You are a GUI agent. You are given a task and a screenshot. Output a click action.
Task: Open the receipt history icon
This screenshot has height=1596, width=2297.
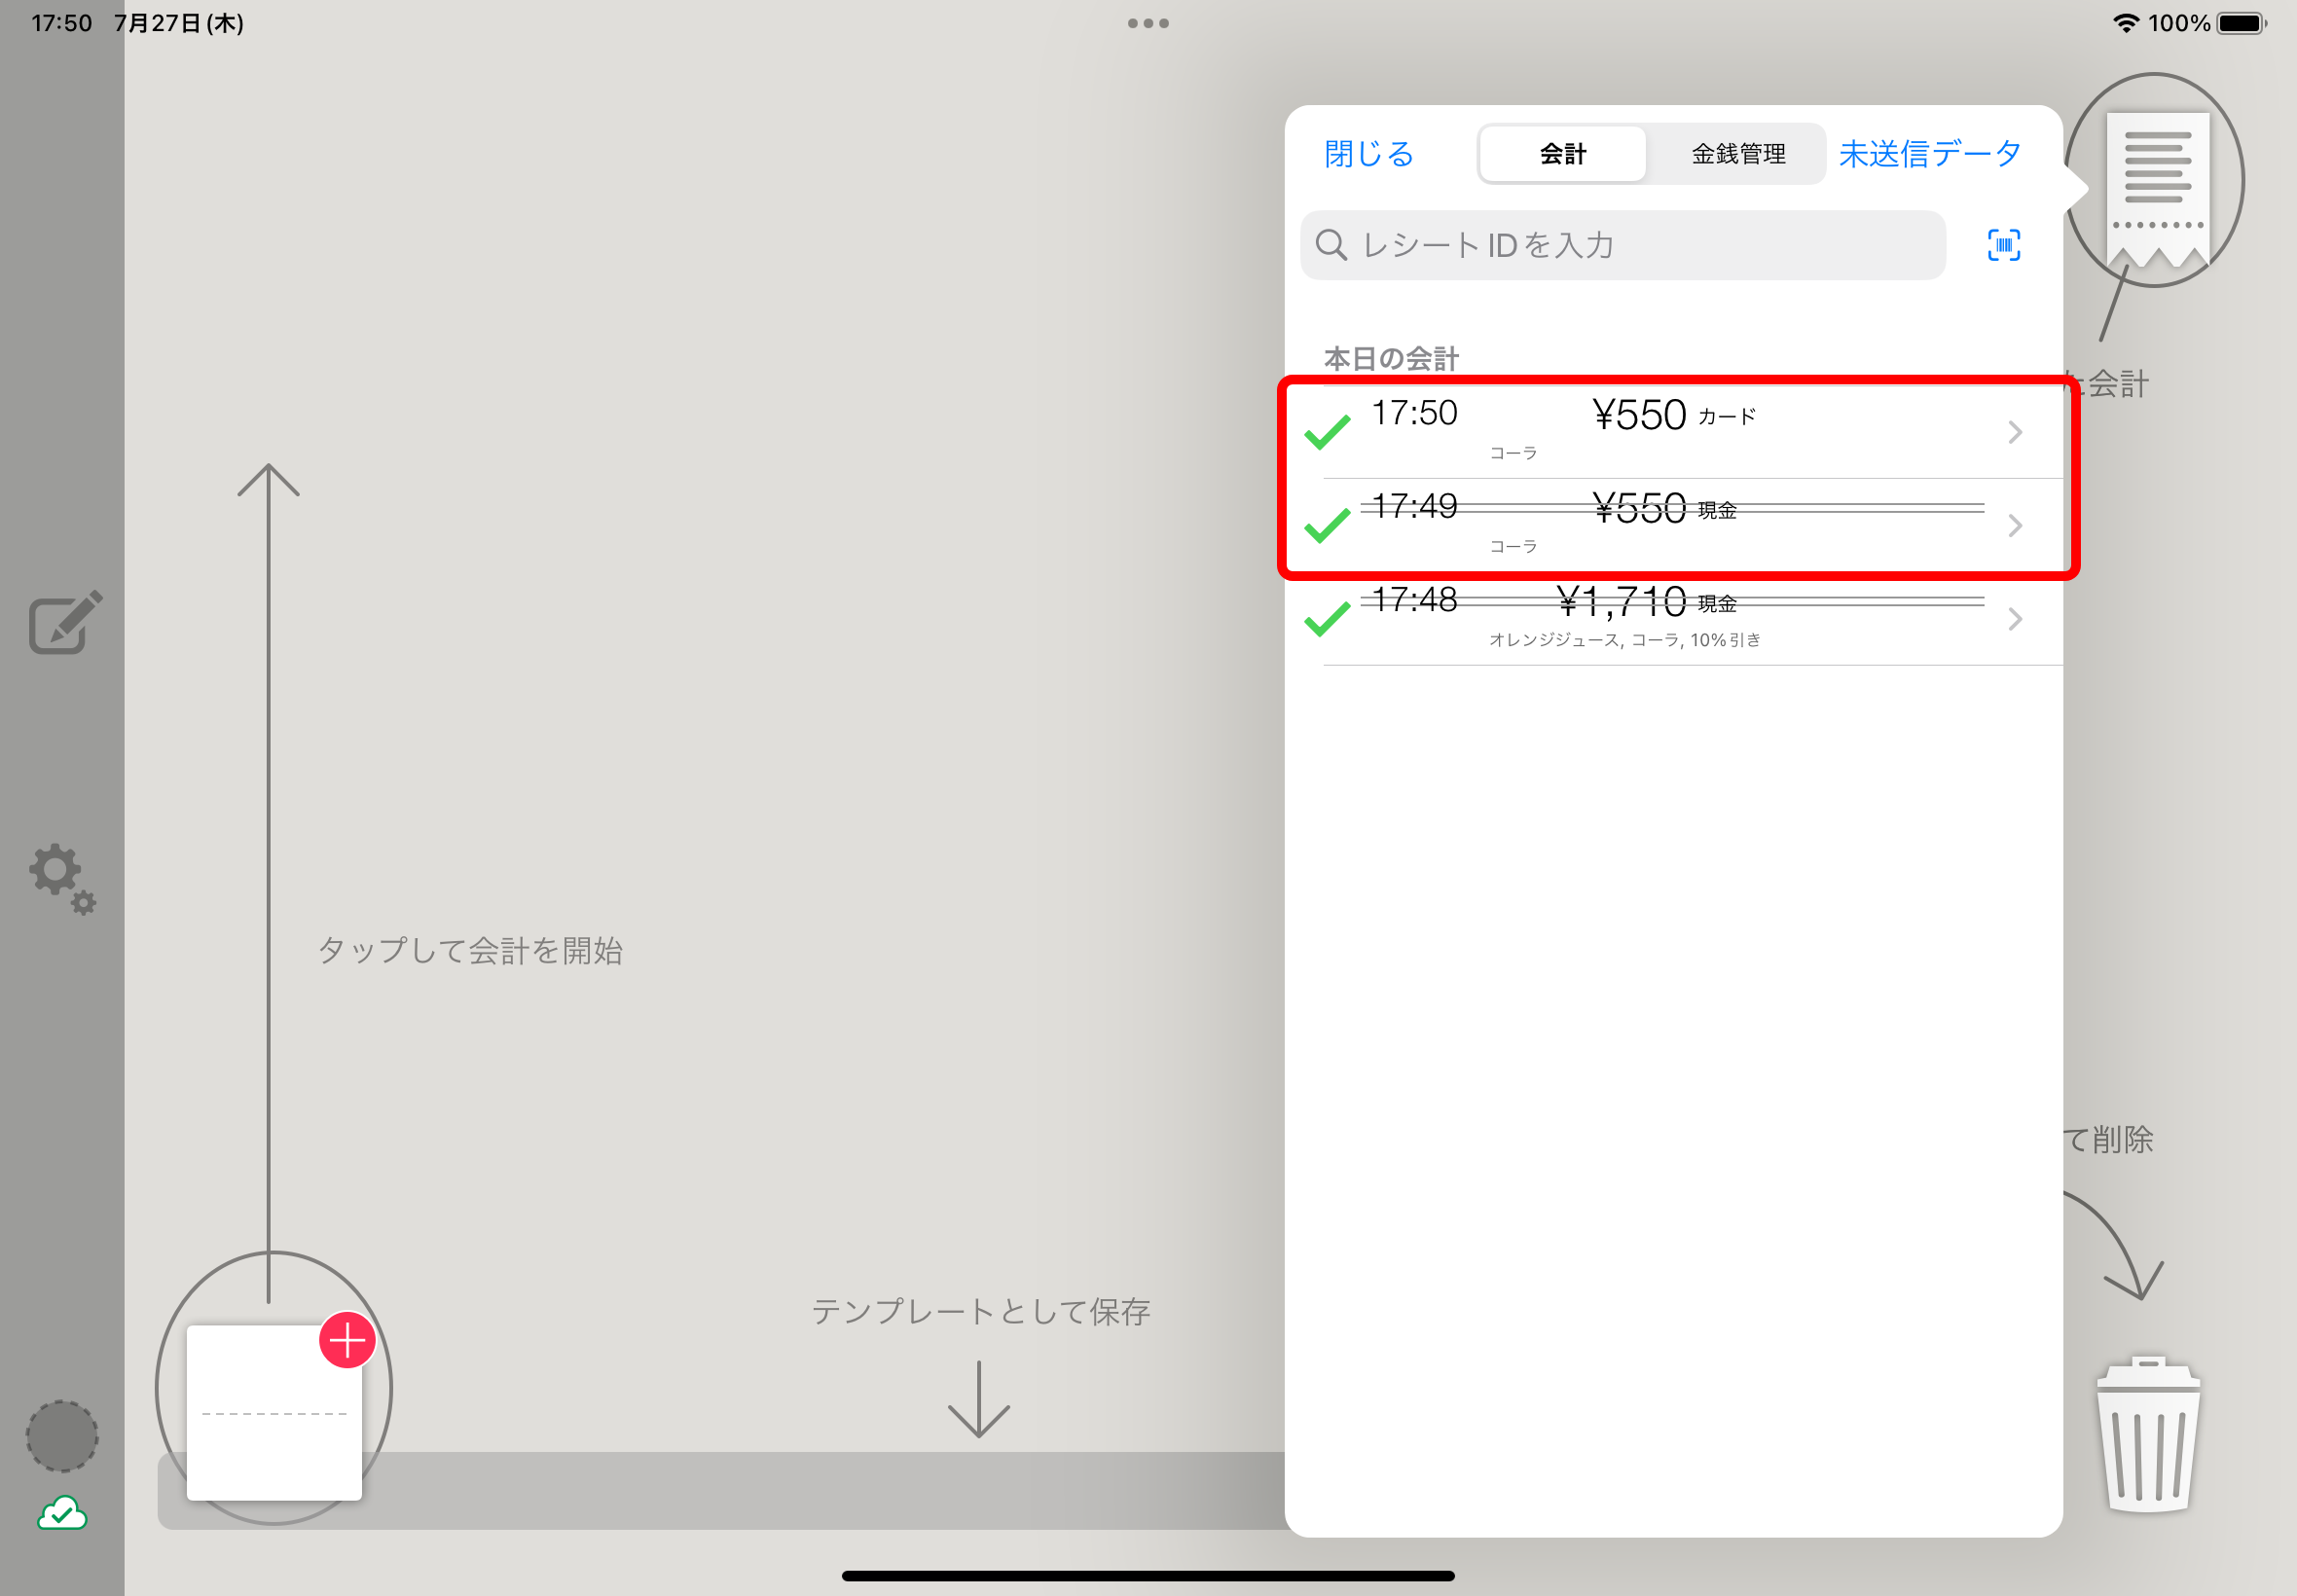click(2157, 190)
